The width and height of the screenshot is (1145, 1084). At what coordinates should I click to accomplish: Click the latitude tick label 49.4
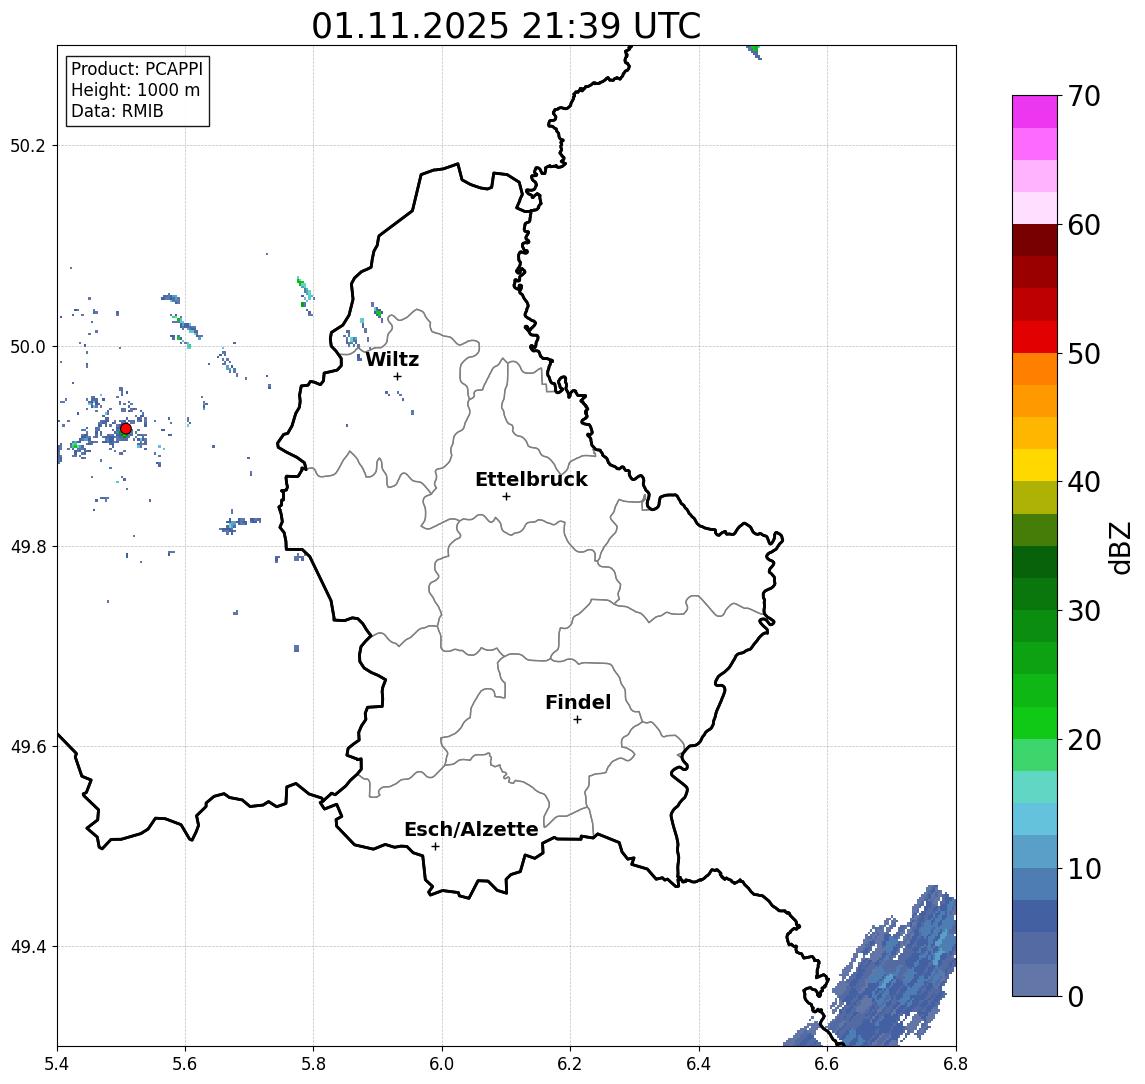(27, 947)
